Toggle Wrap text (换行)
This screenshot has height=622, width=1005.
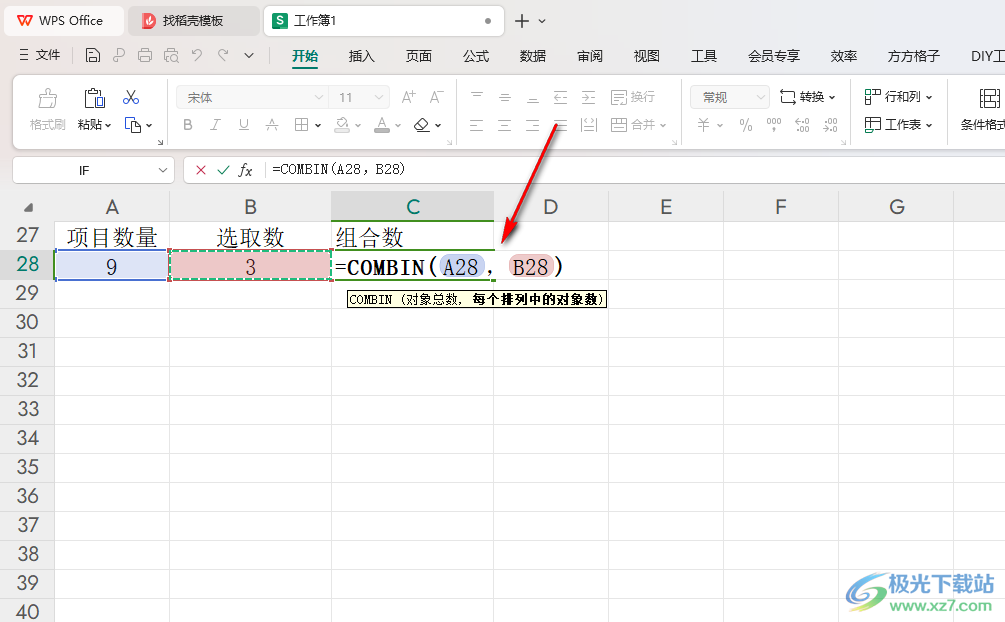(x=633, y=97)
